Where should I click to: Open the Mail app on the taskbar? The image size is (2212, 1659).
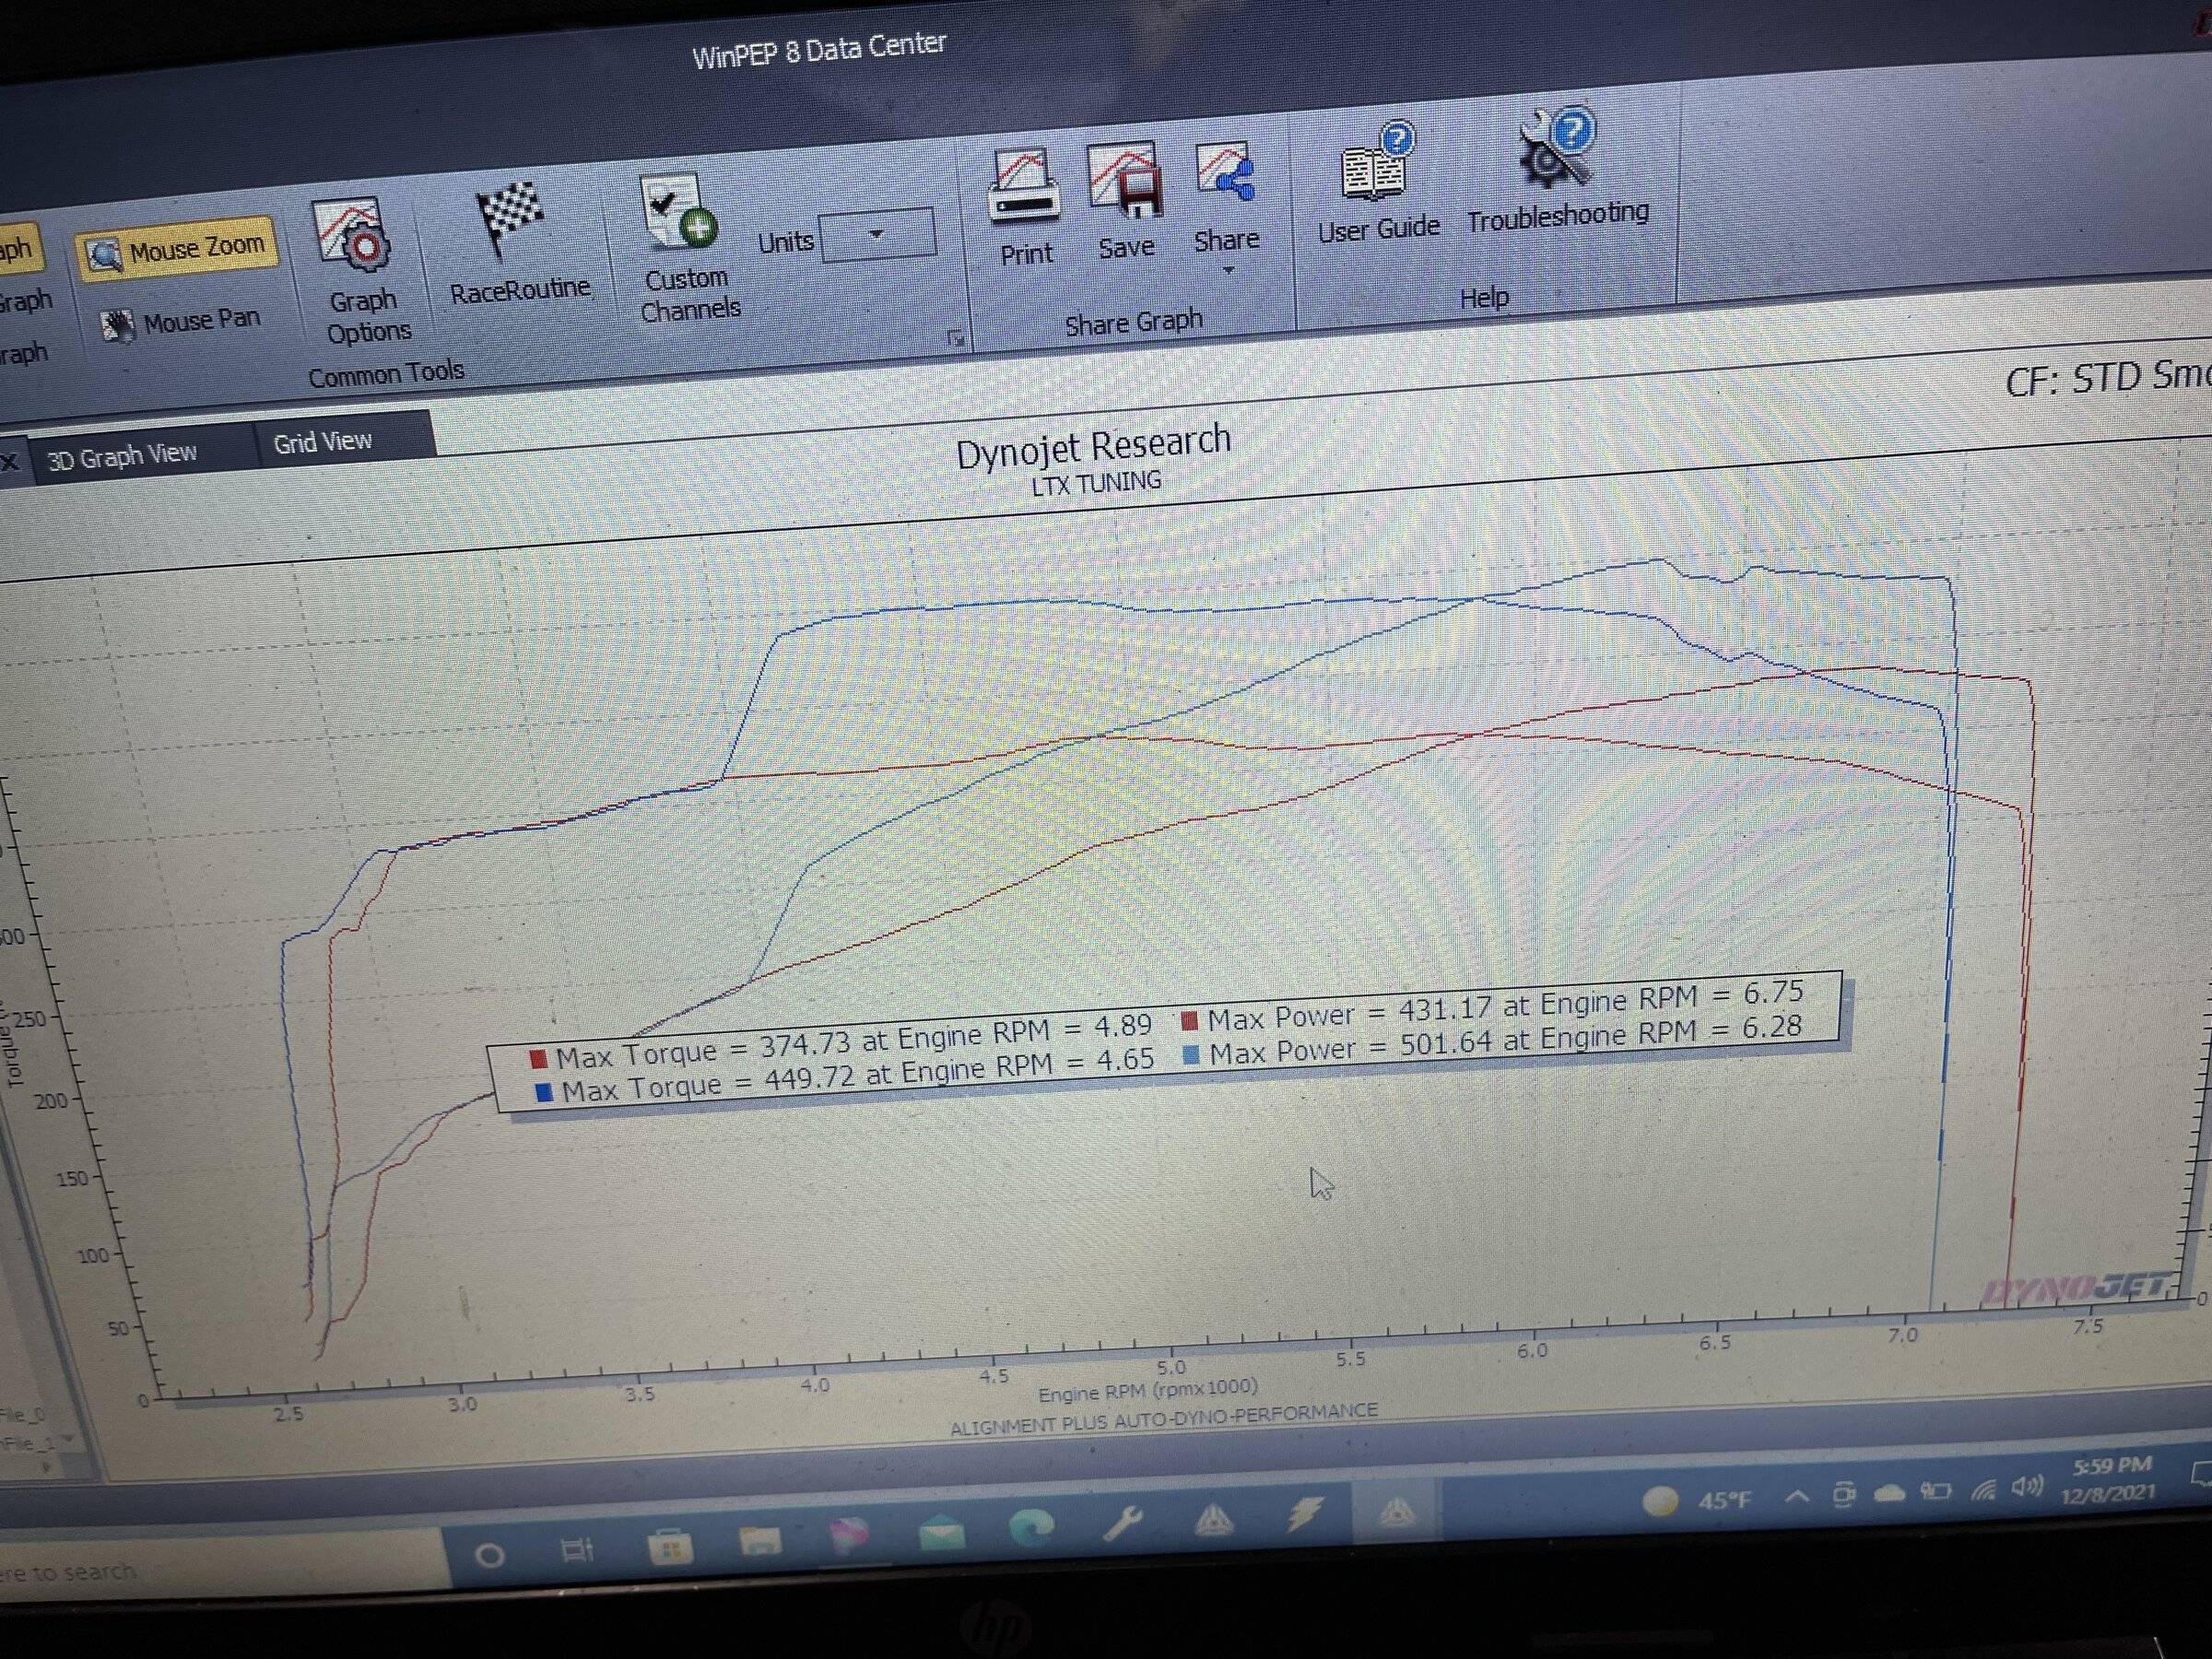pos(941,1531)
